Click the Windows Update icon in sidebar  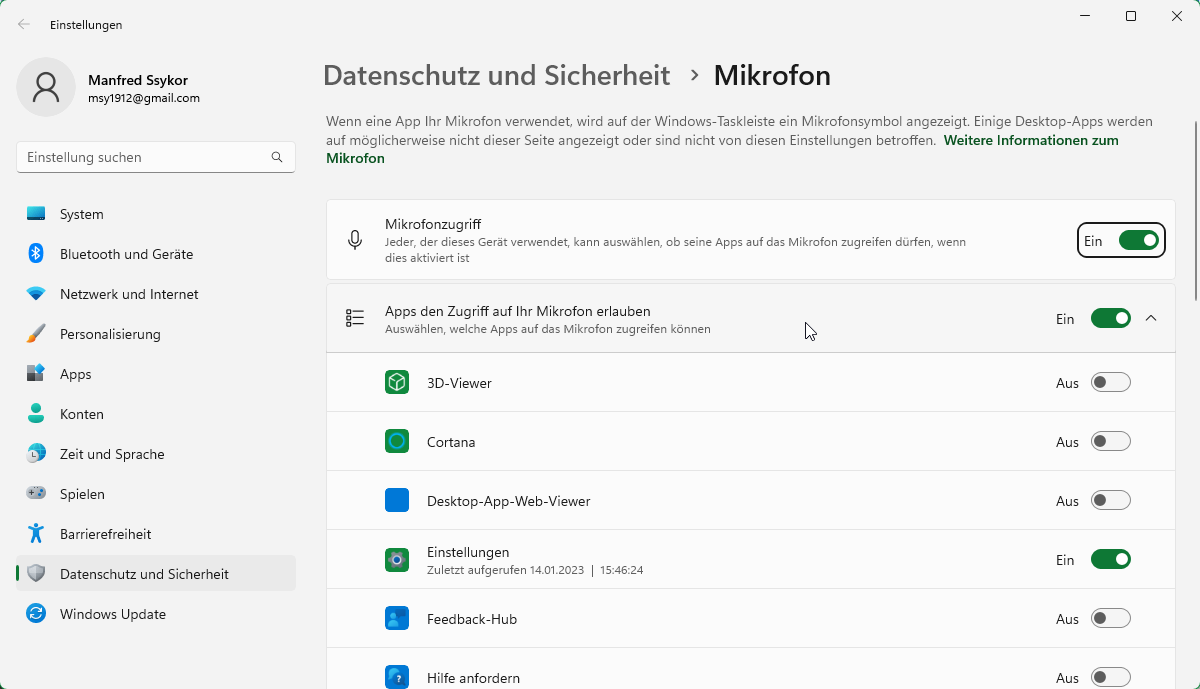[36, 614]
